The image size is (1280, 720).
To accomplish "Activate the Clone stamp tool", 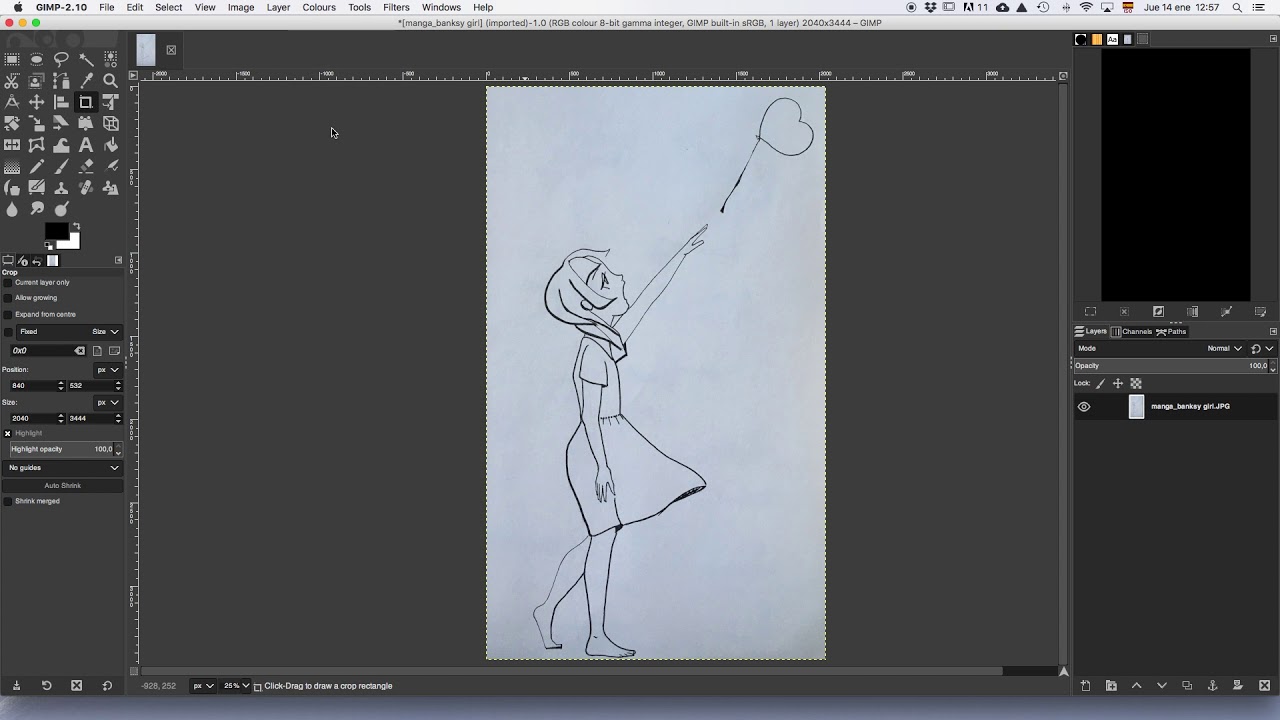I will click(x=61, y=188).
